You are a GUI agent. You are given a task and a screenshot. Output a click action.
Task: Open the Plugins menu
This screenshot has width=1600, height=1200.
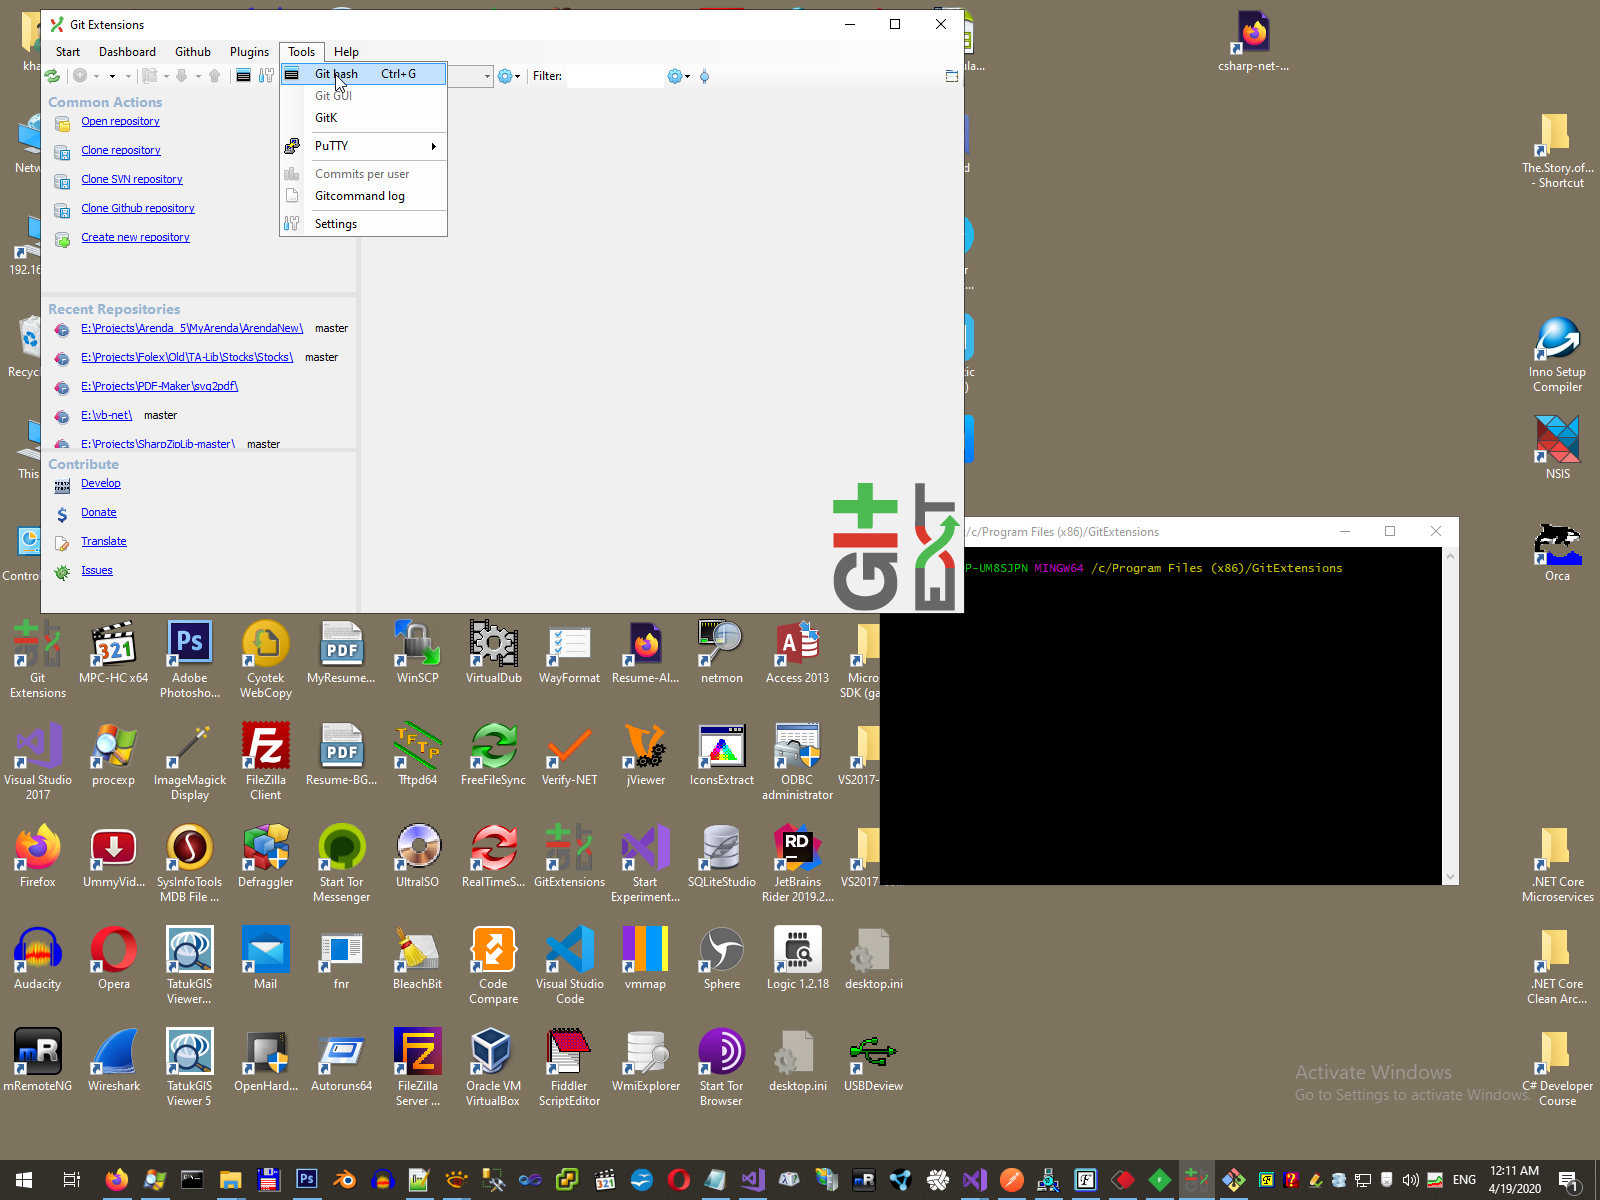click(249, 52)
